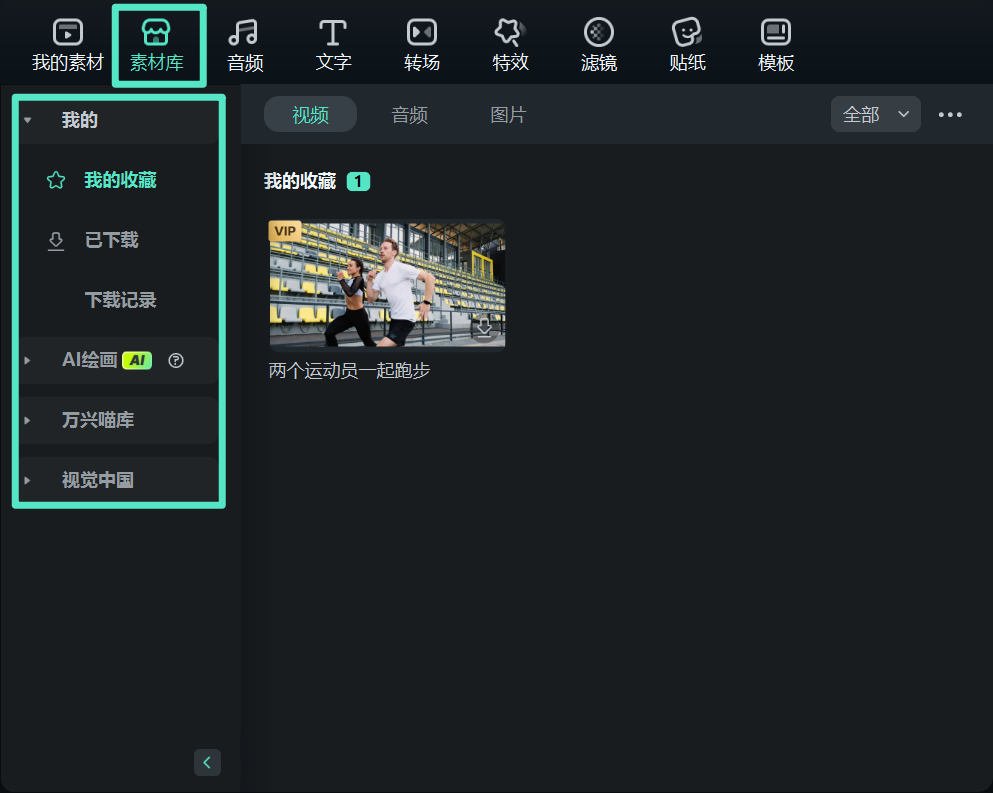Select the 两个运动员一起跑步 video thumbnail
The height and width of the screenshot is (793, 993).
[x=386, y=284]
